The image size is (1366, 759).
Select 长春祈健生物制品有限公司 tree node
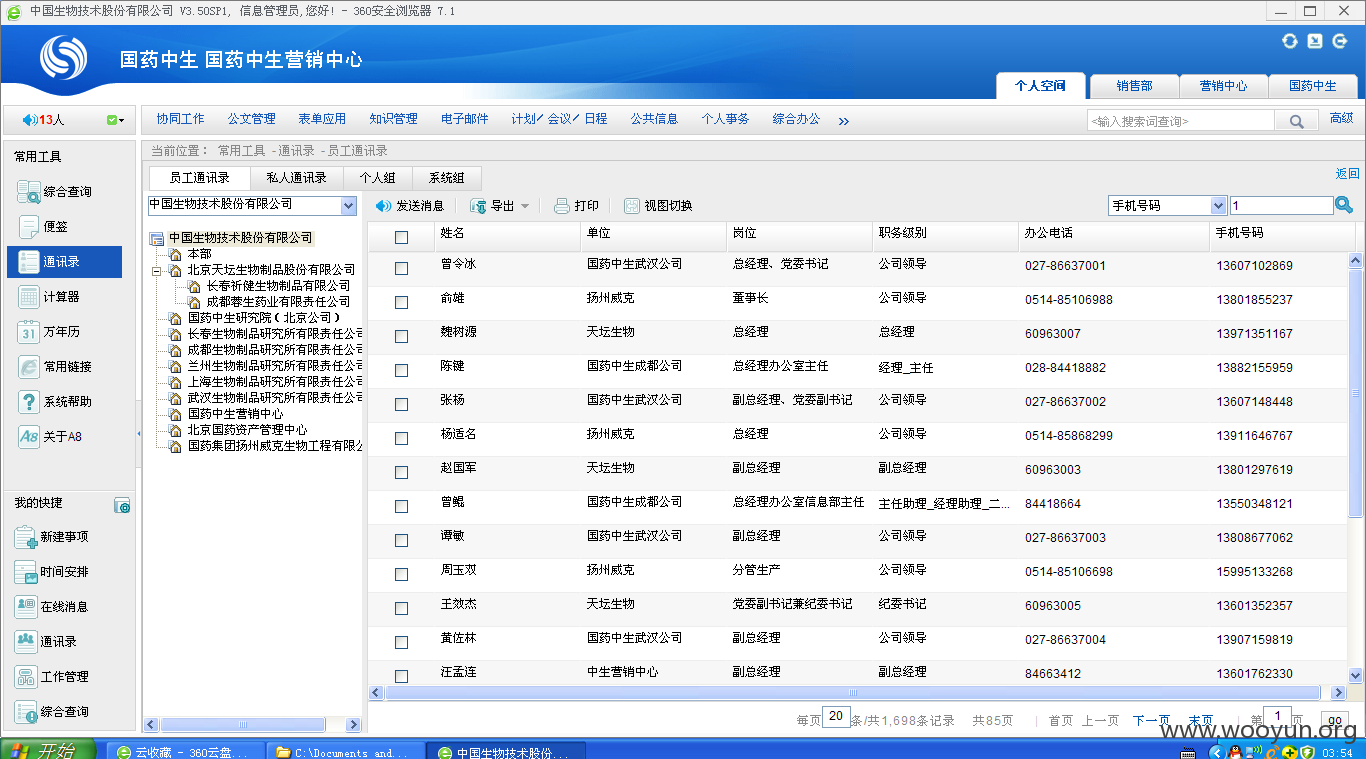point(278,286)
